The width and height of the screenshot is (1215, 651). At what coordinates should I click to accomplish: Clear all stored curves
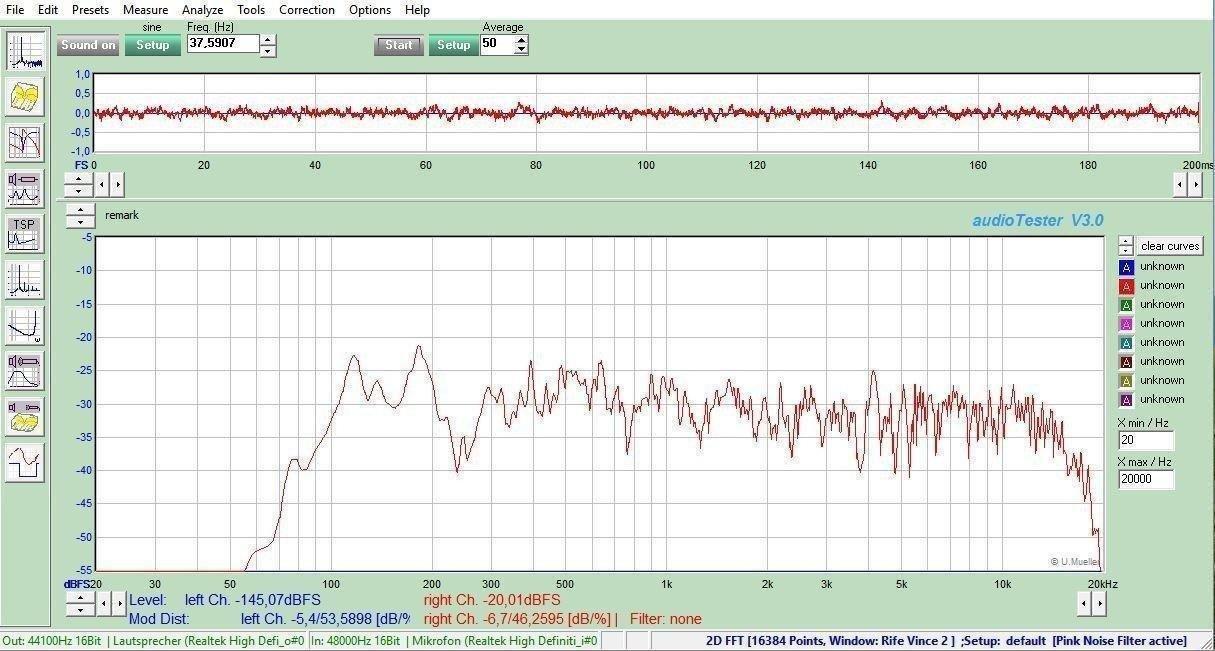(x=1170, y=246)
